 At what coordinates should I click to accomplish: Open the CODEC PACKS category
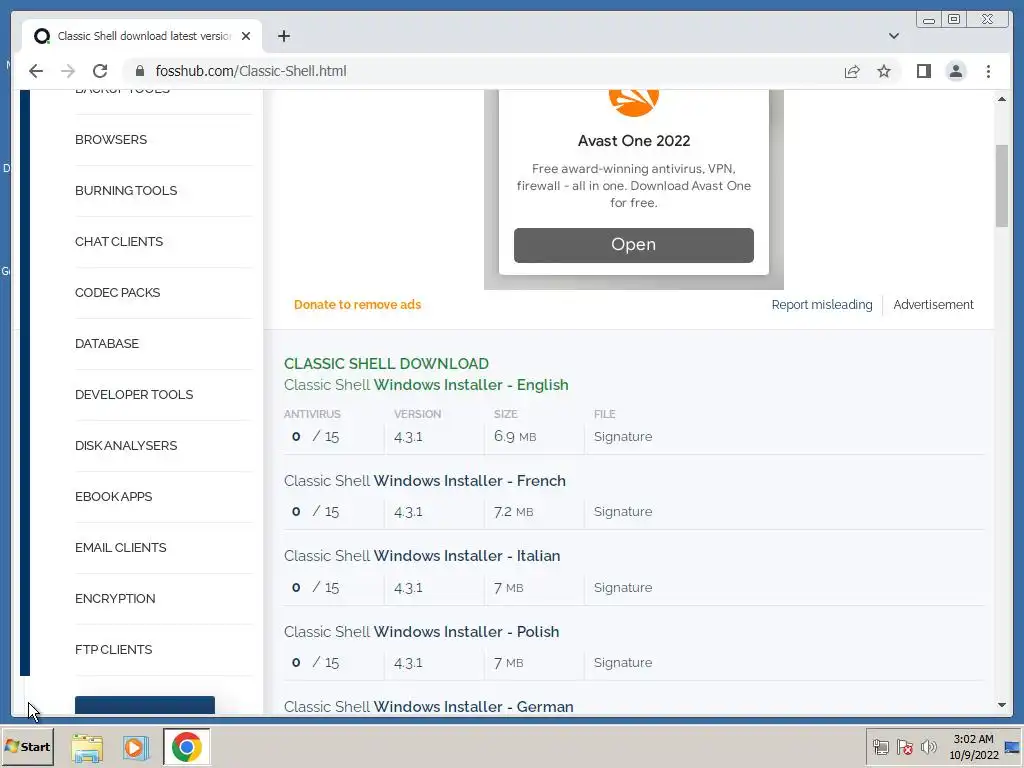118,293
